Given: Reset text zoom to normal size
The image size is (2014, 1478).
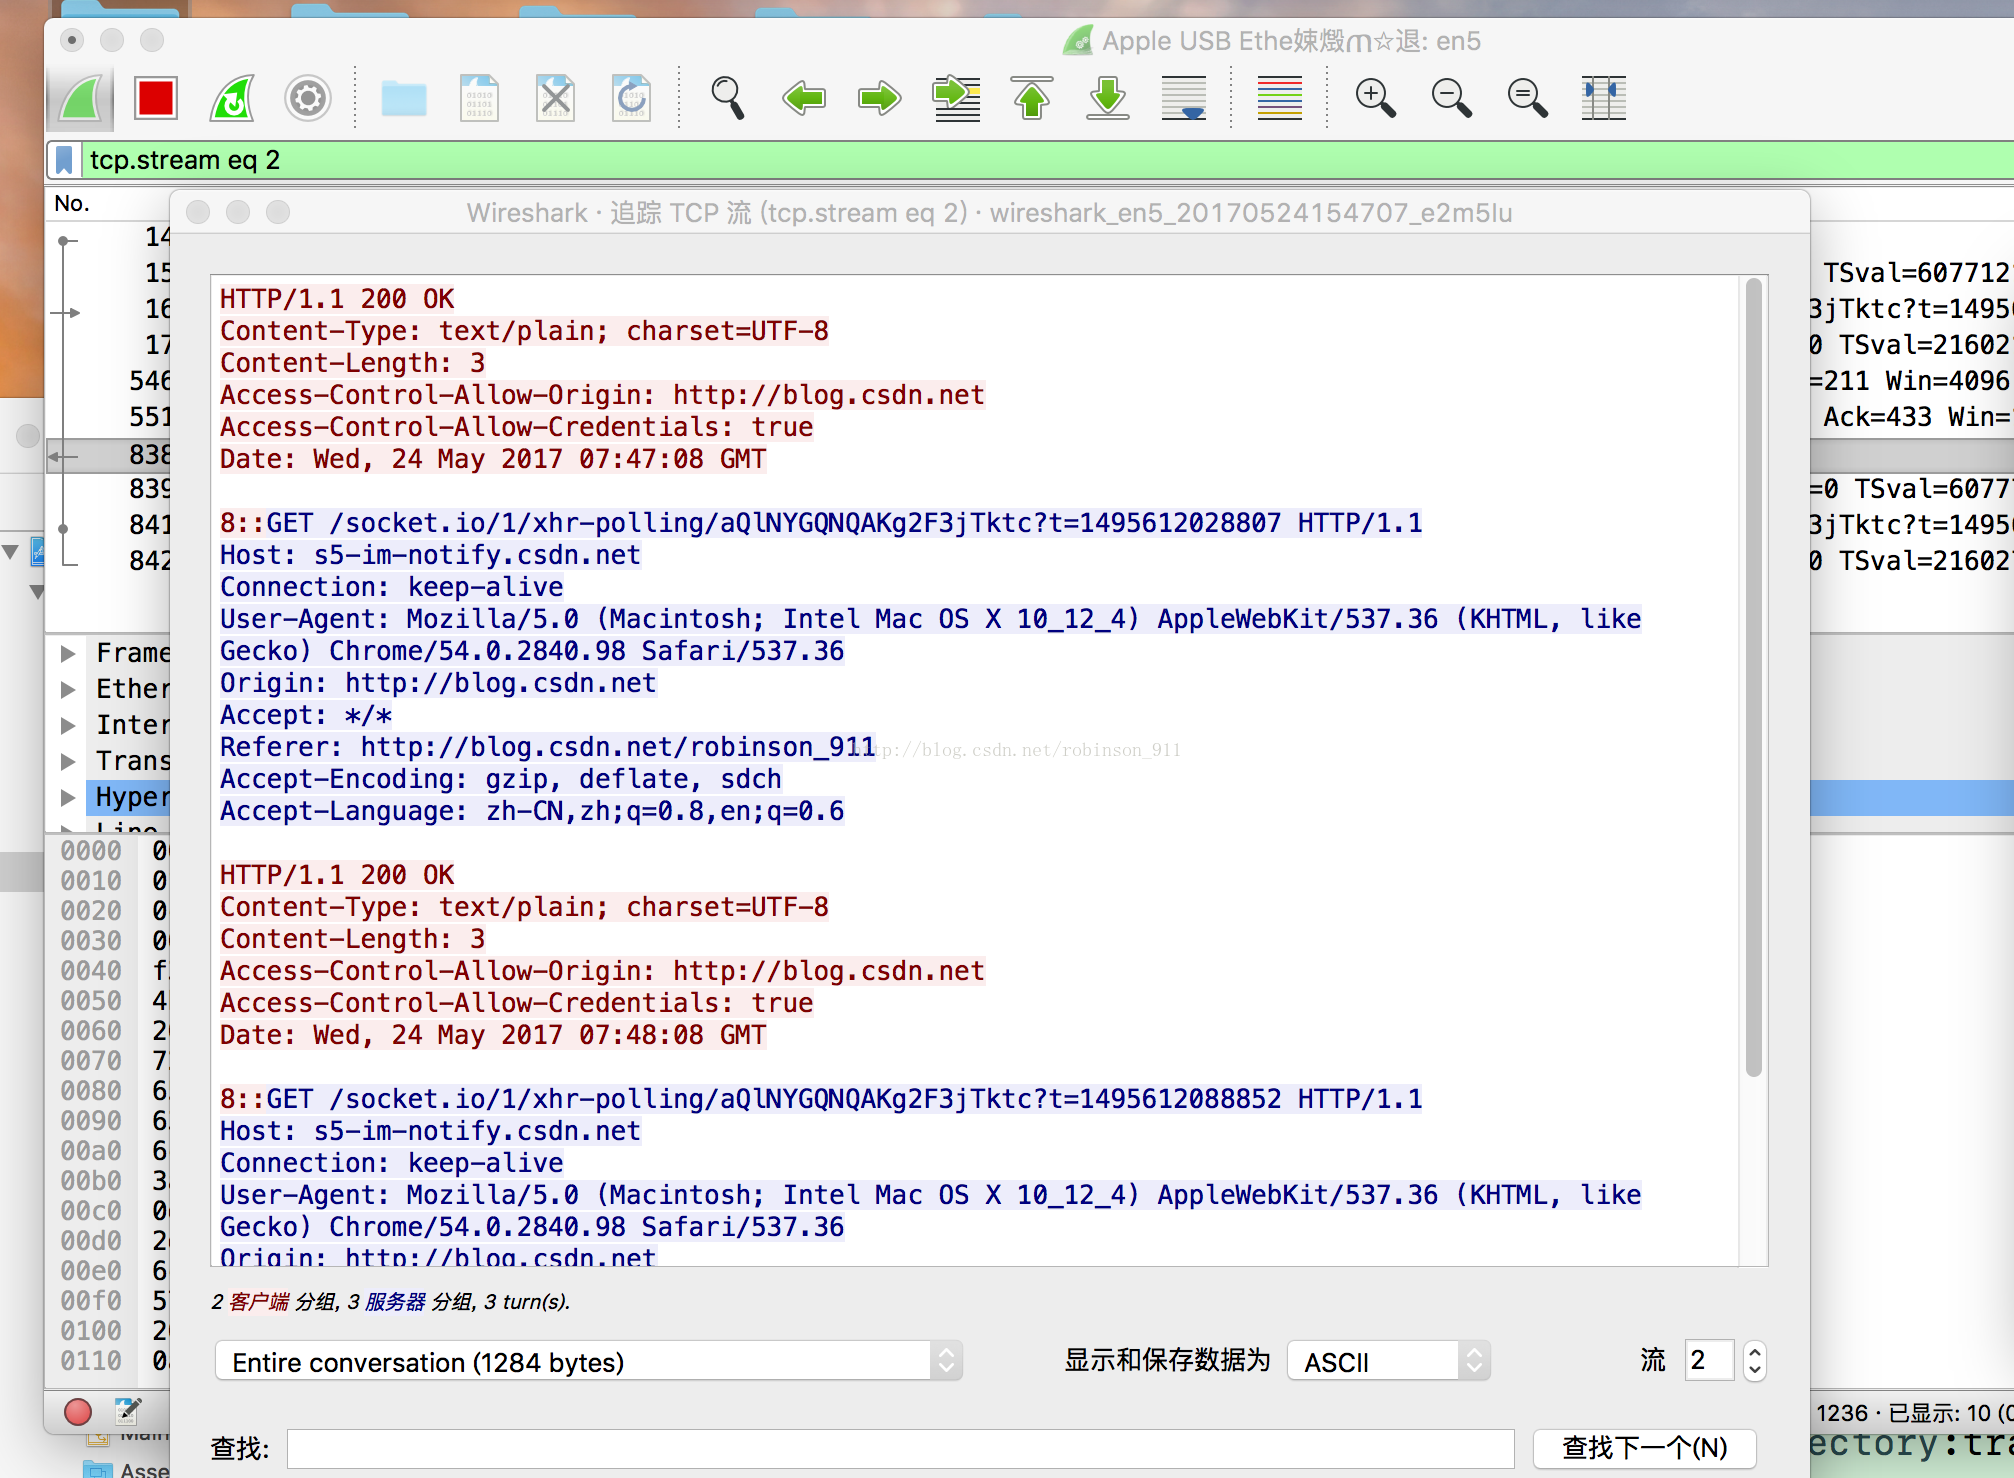Looking at the screenshot, I should pyautogui.click(x=1528, y=98).
